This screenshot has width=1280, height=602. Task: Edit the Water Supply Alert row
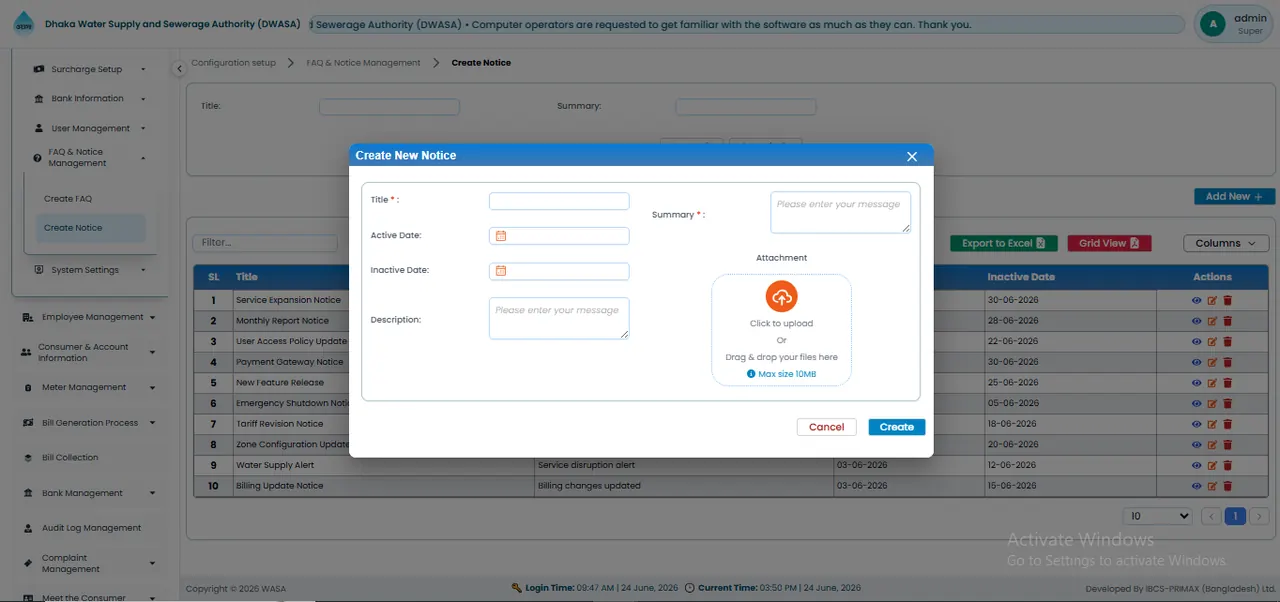pos(1213,465)
